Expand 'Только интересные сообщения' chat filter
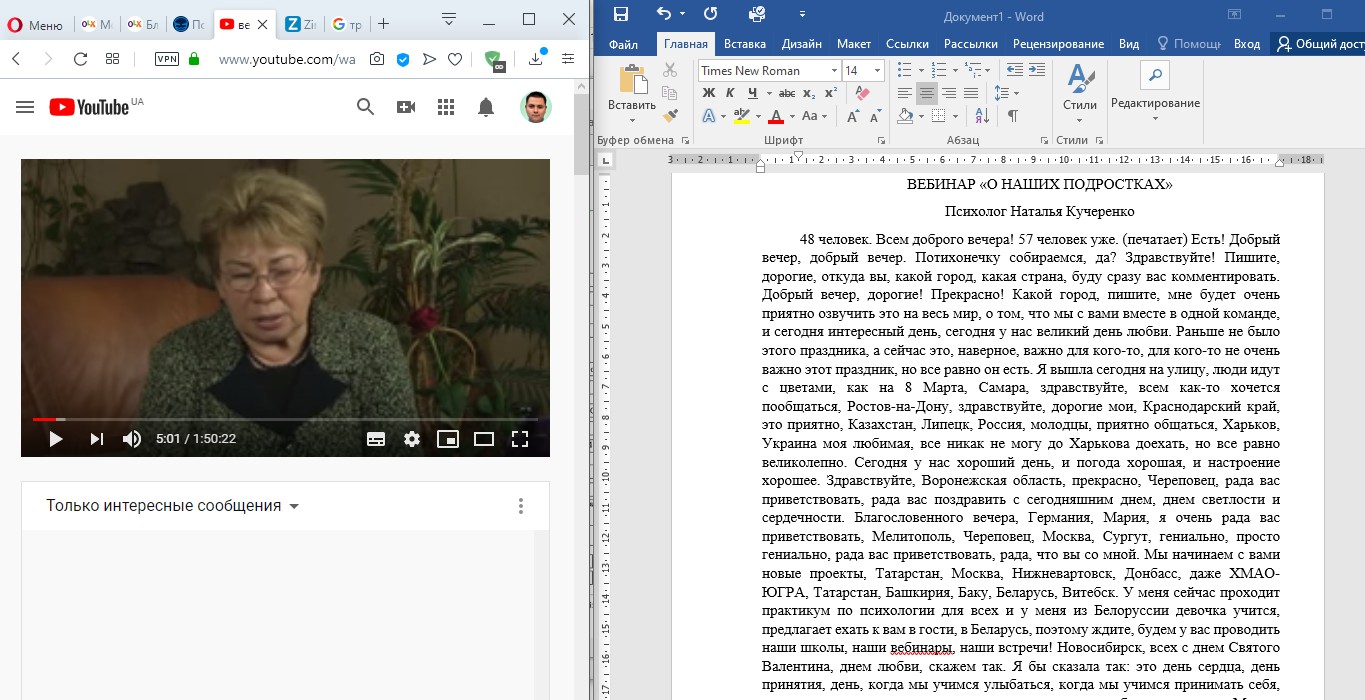The width and height of the screenshot is (1365, 700). [172, 506]
